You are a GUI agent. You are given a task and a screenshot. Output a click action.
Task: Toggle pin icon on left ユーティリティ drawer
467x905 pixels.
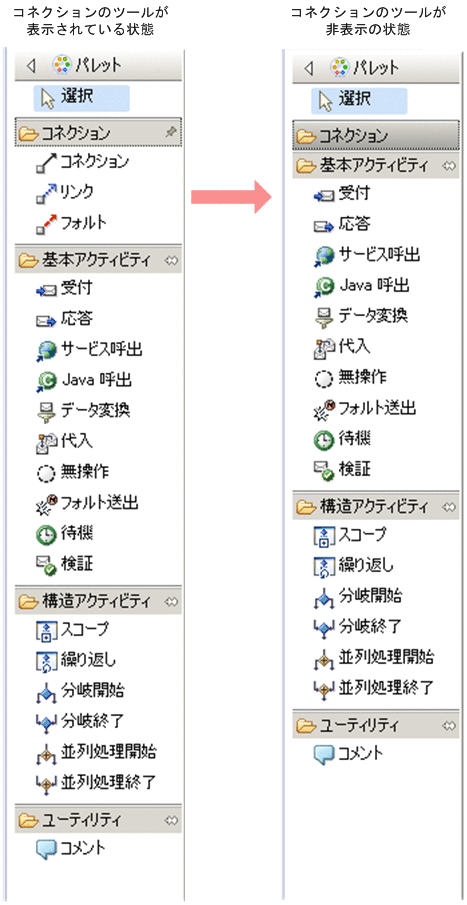172,820
